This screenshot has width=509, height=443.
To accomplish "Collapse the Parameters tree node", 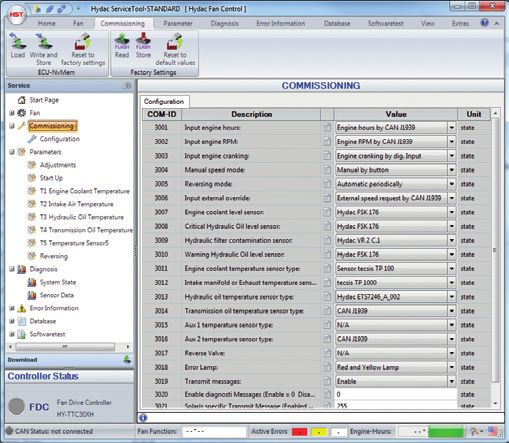I will point(12,152).
